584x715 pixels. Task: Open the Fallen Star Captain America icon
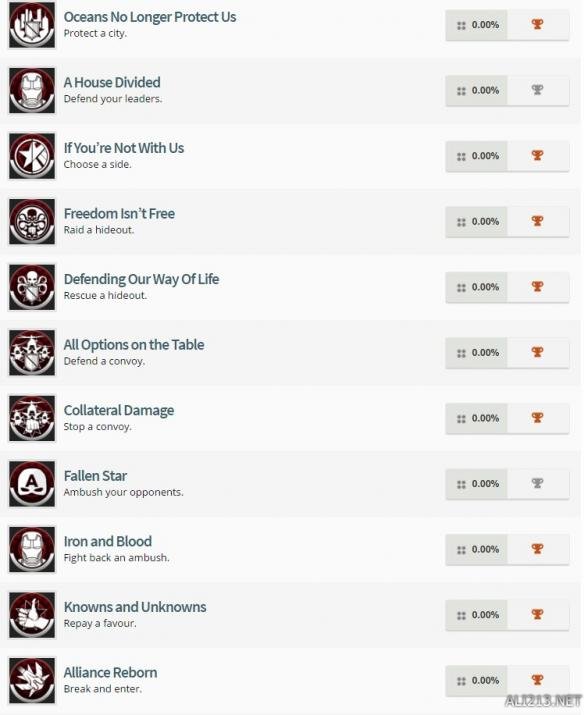pyautogui.click(x=32, y=484)
